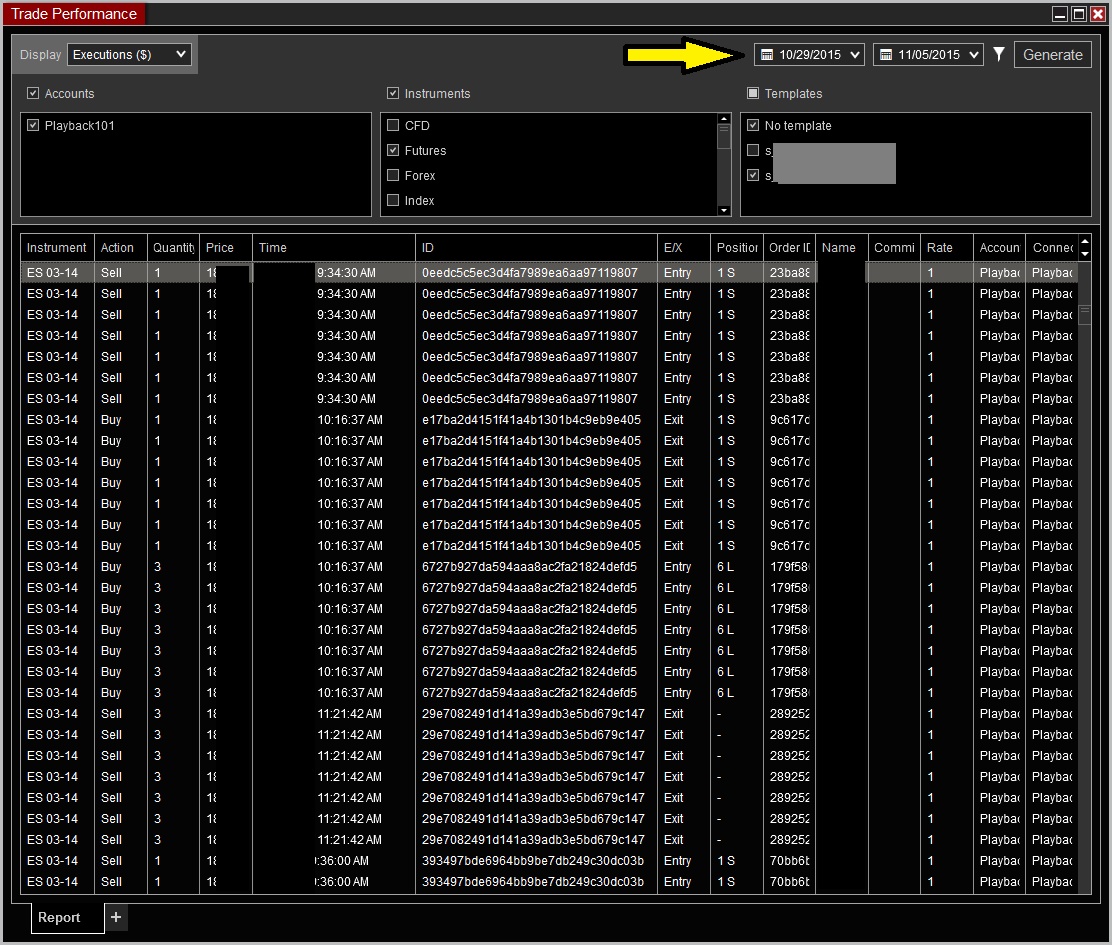Expand the 11/05/2015 end date dropdown
Viewport: 1112px width, 945px height.
[x=974, y=55]
